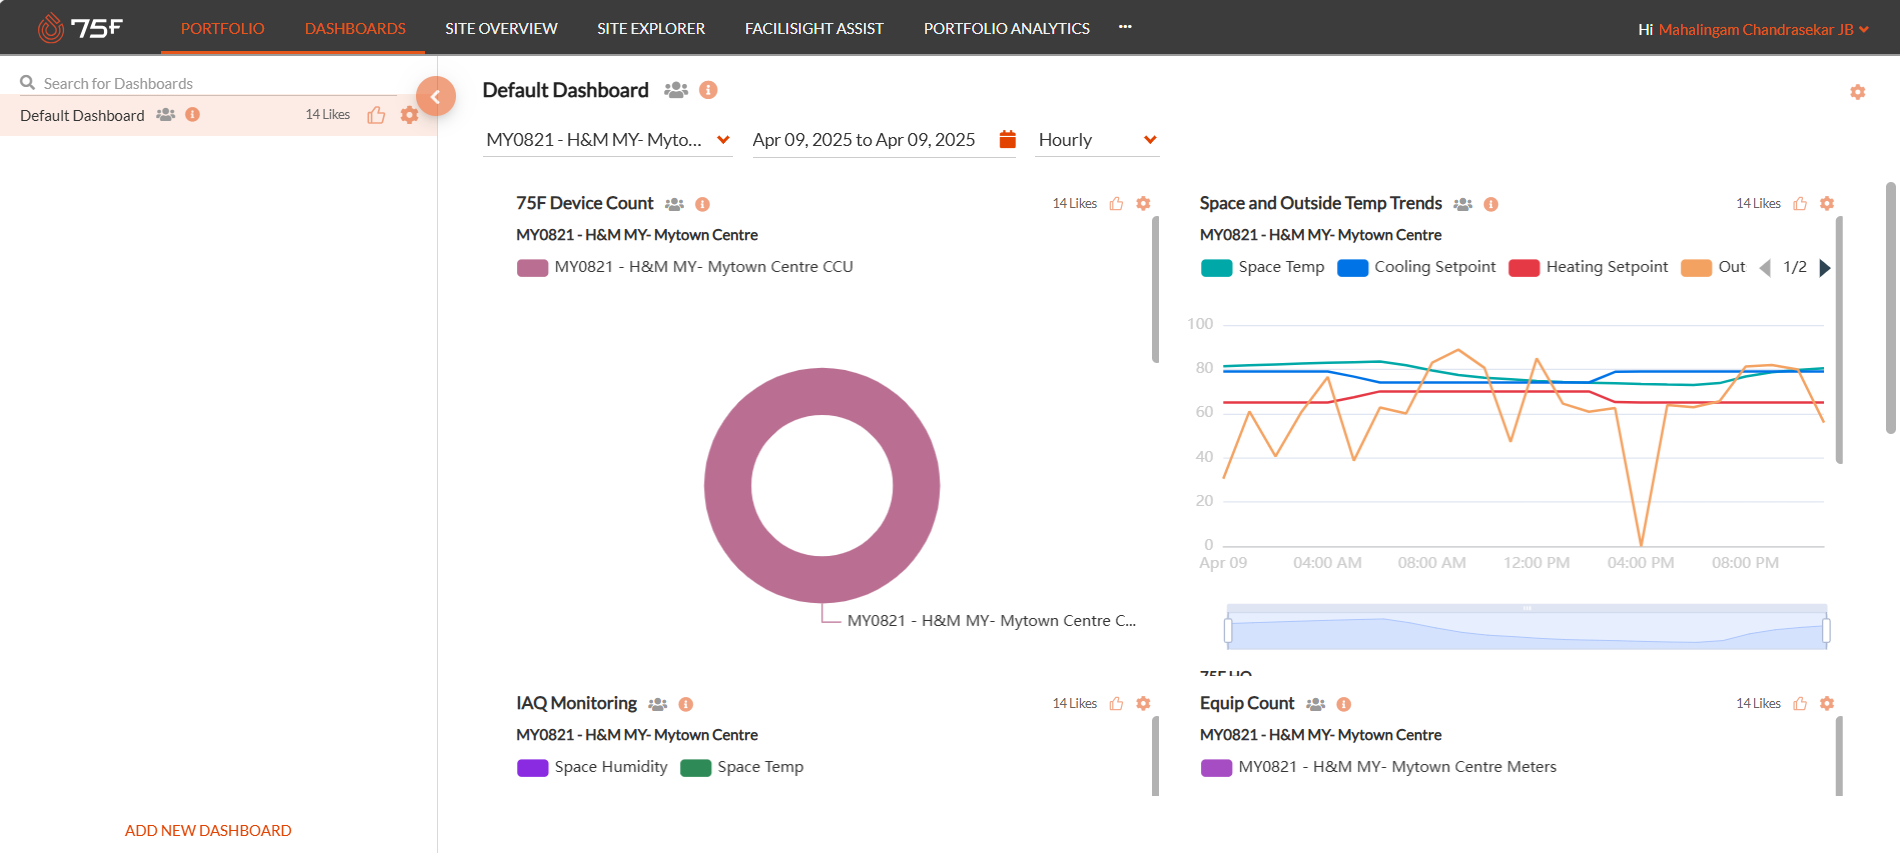Click the shared-users icon beside the Default Dashboard title
1900x853 pixels.
click(676, 90)
